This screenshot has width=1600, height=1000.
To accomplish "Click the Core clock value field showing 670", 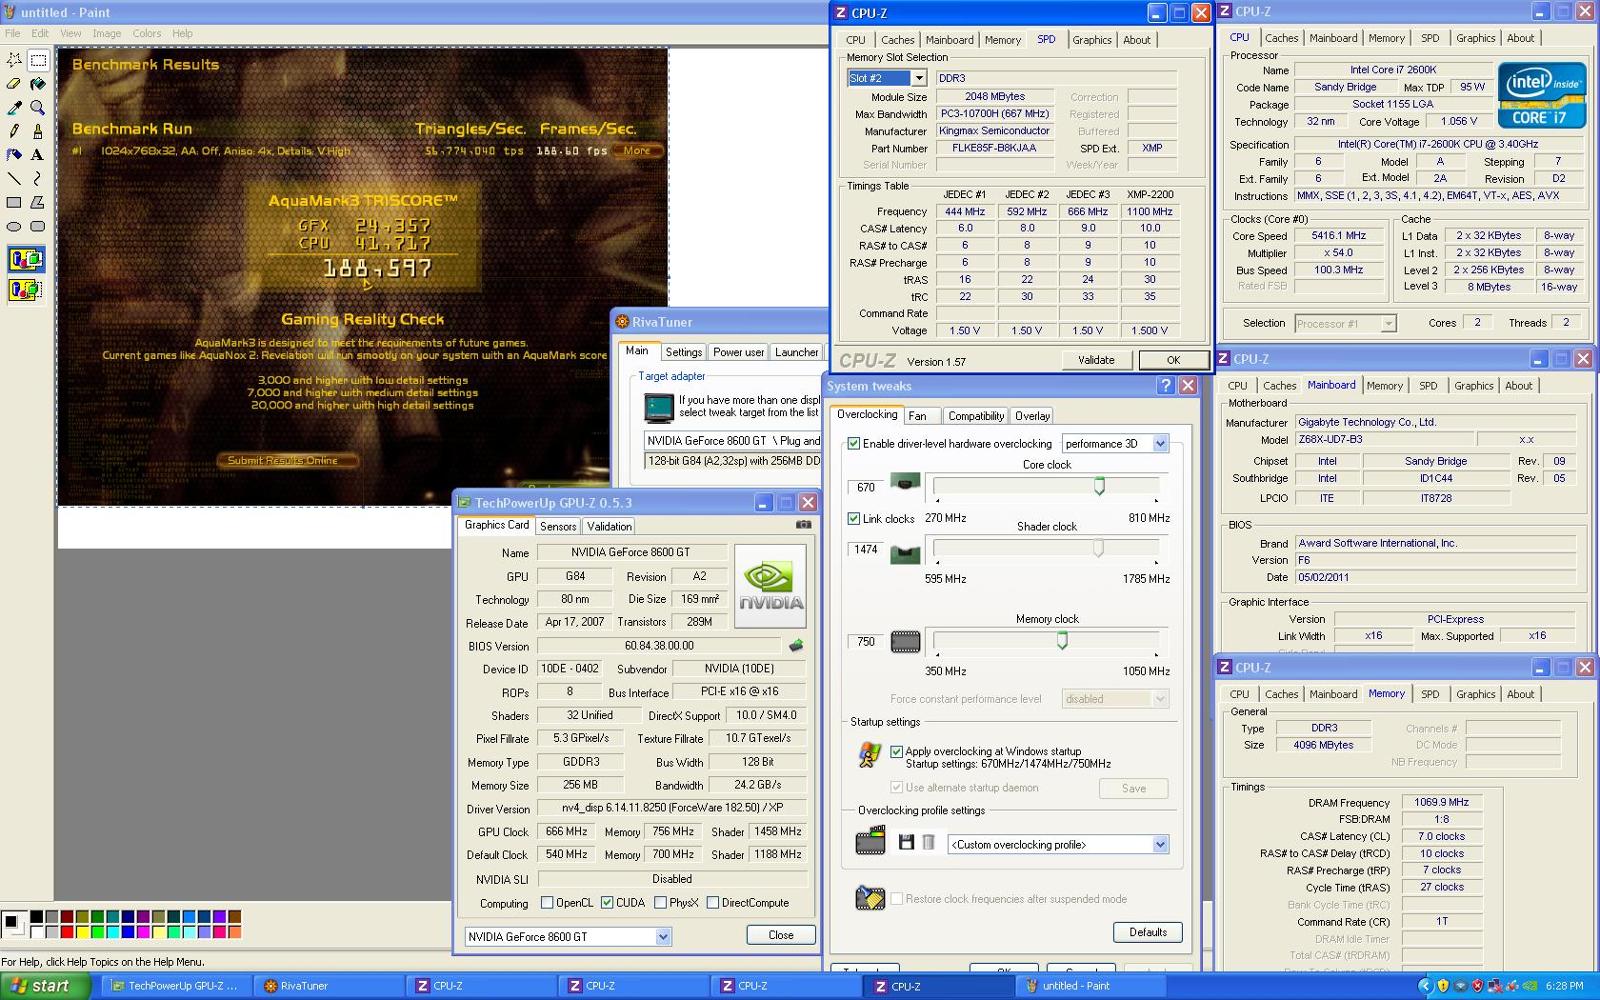I will [866, 487].
